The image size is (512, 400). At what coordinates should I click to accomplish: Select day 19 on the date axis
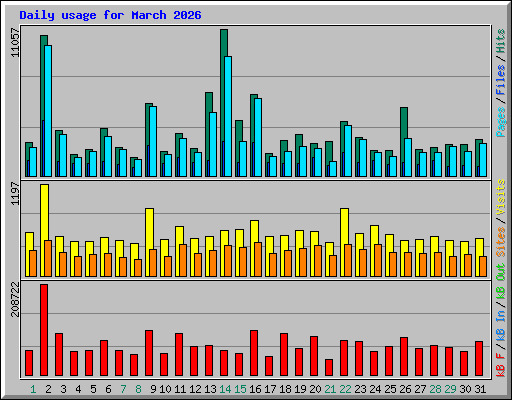(x=300, y=389)
